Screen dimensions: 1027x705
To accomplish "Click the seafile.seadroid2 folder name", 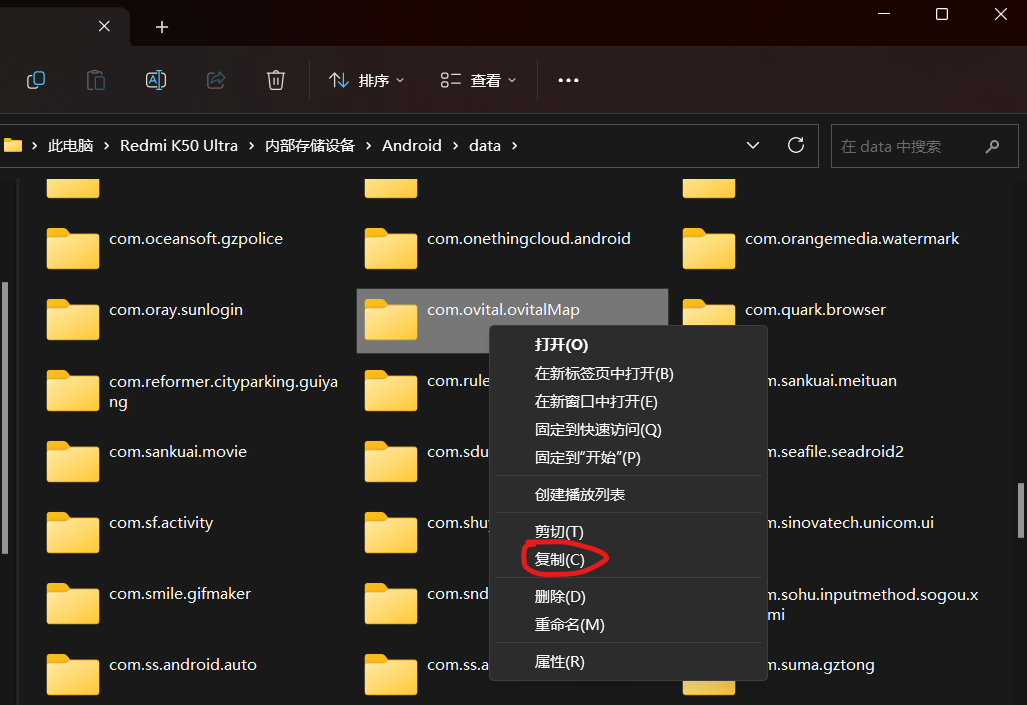I will pyautogui.click(x=835, y=451).
